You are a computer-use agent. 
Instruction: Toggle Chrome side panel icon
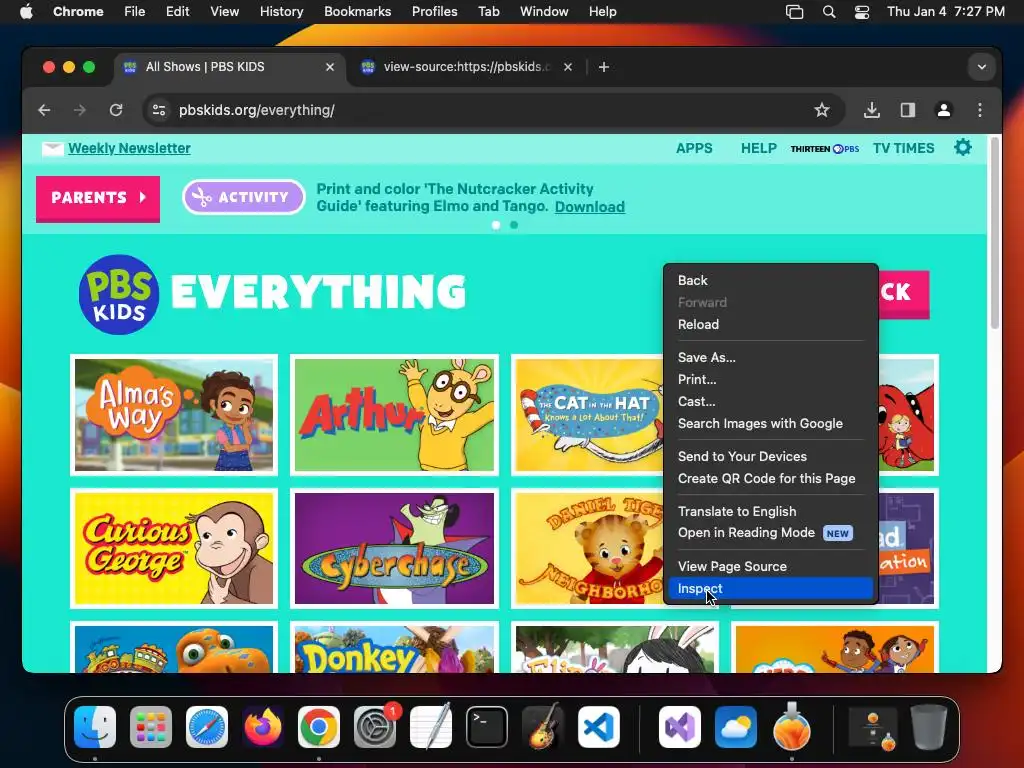[x=908, y=110]
